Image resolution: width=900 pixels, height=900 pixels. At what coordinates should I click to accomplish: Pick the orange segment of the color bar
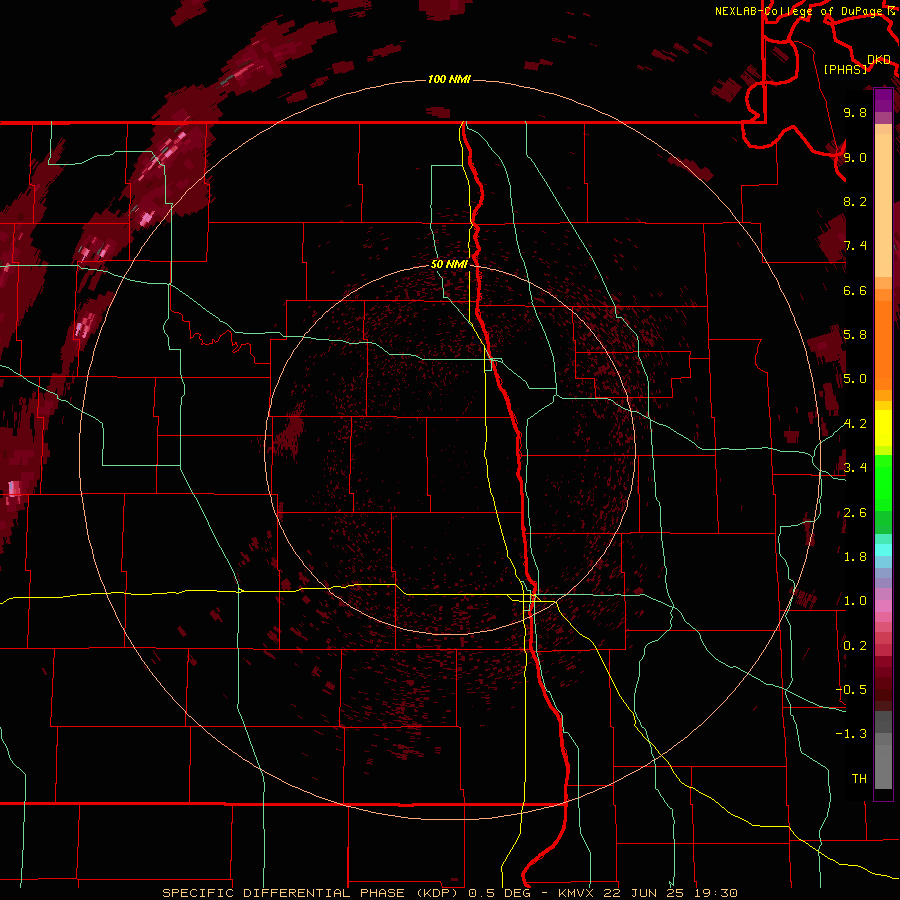pyautogui.click(x=883, y=344)
